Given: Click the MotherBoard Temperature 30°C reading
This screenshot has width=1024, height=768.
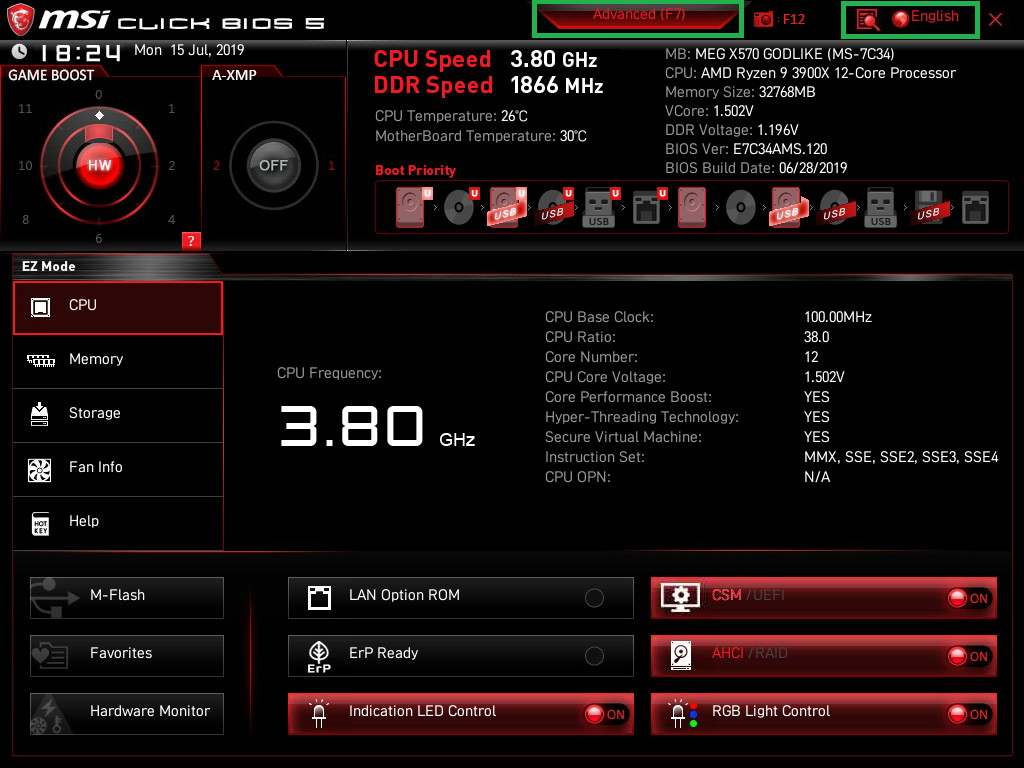Looking at the screenshot, I should 481,136.
